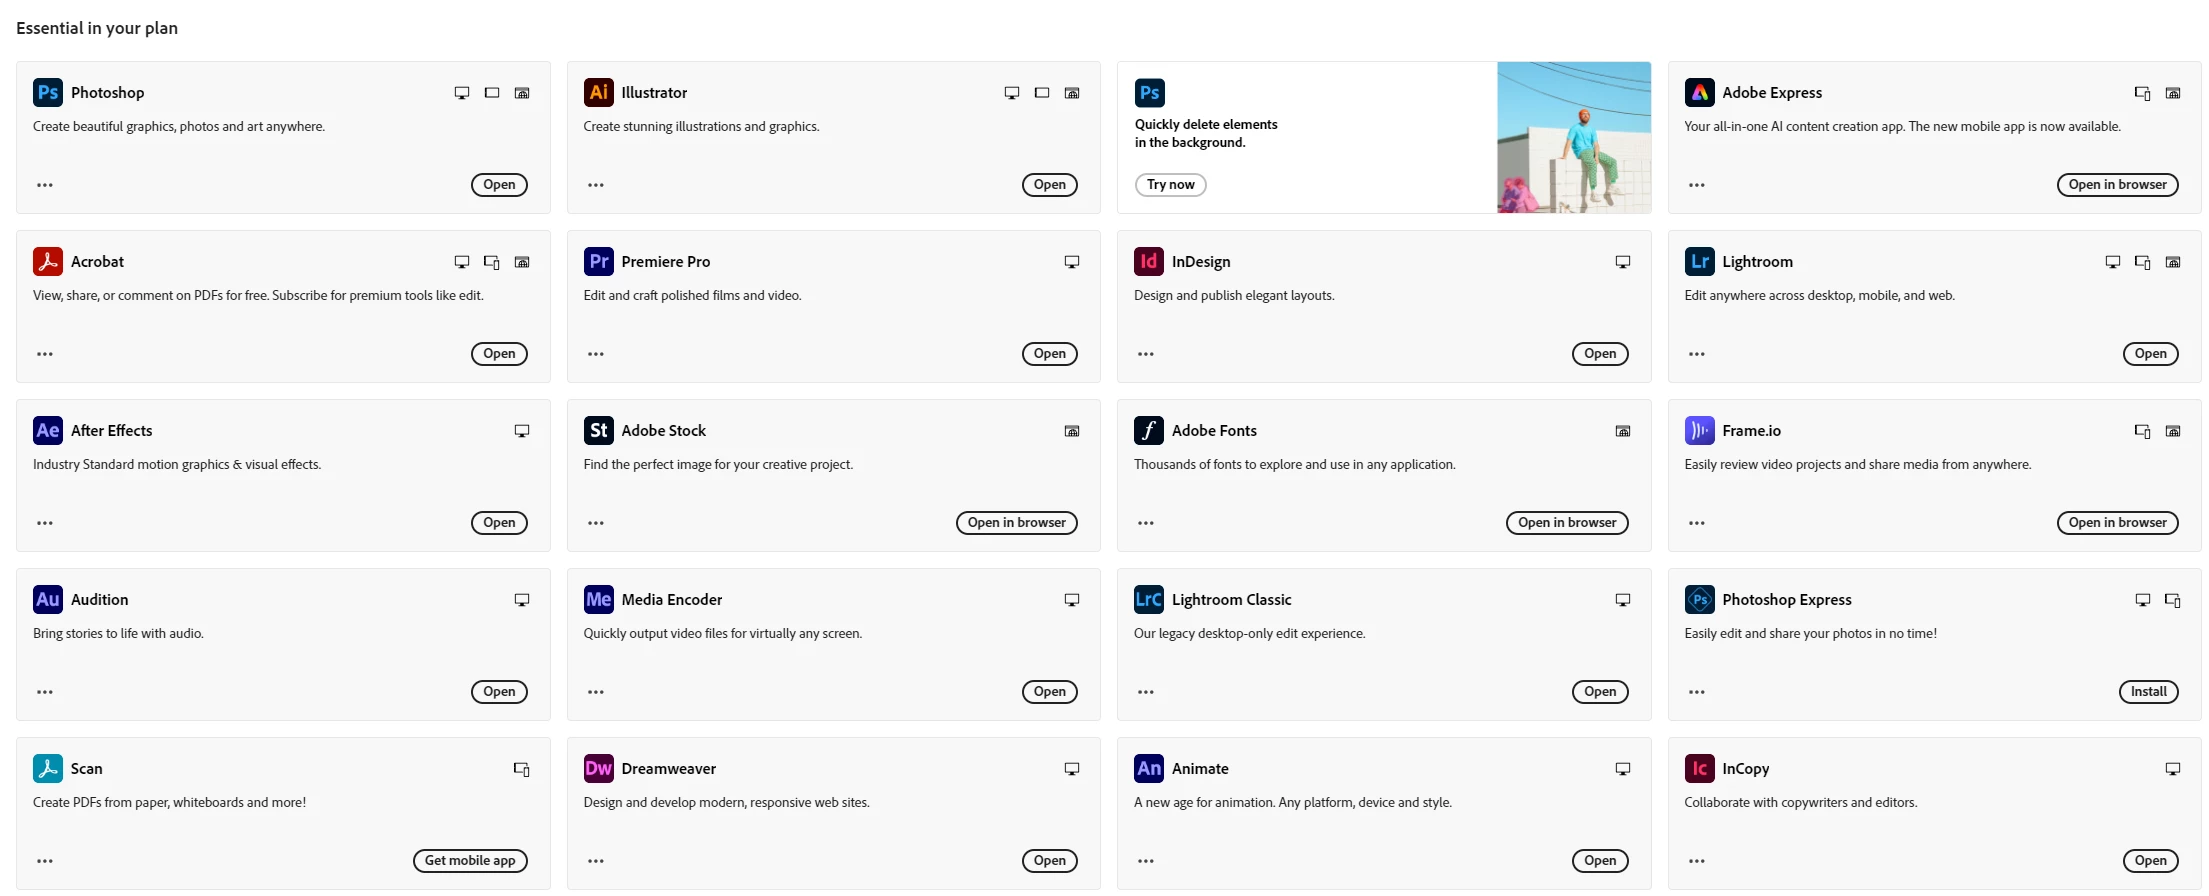
Task: Click the Acrobat app icon
Action: click(47, 261)
